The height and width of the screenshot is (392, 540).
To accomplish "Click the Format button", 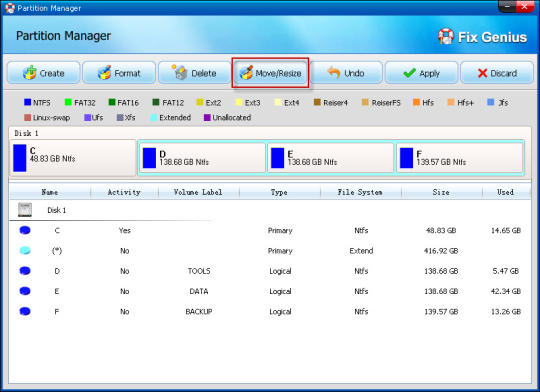I will tap(119, 73).
